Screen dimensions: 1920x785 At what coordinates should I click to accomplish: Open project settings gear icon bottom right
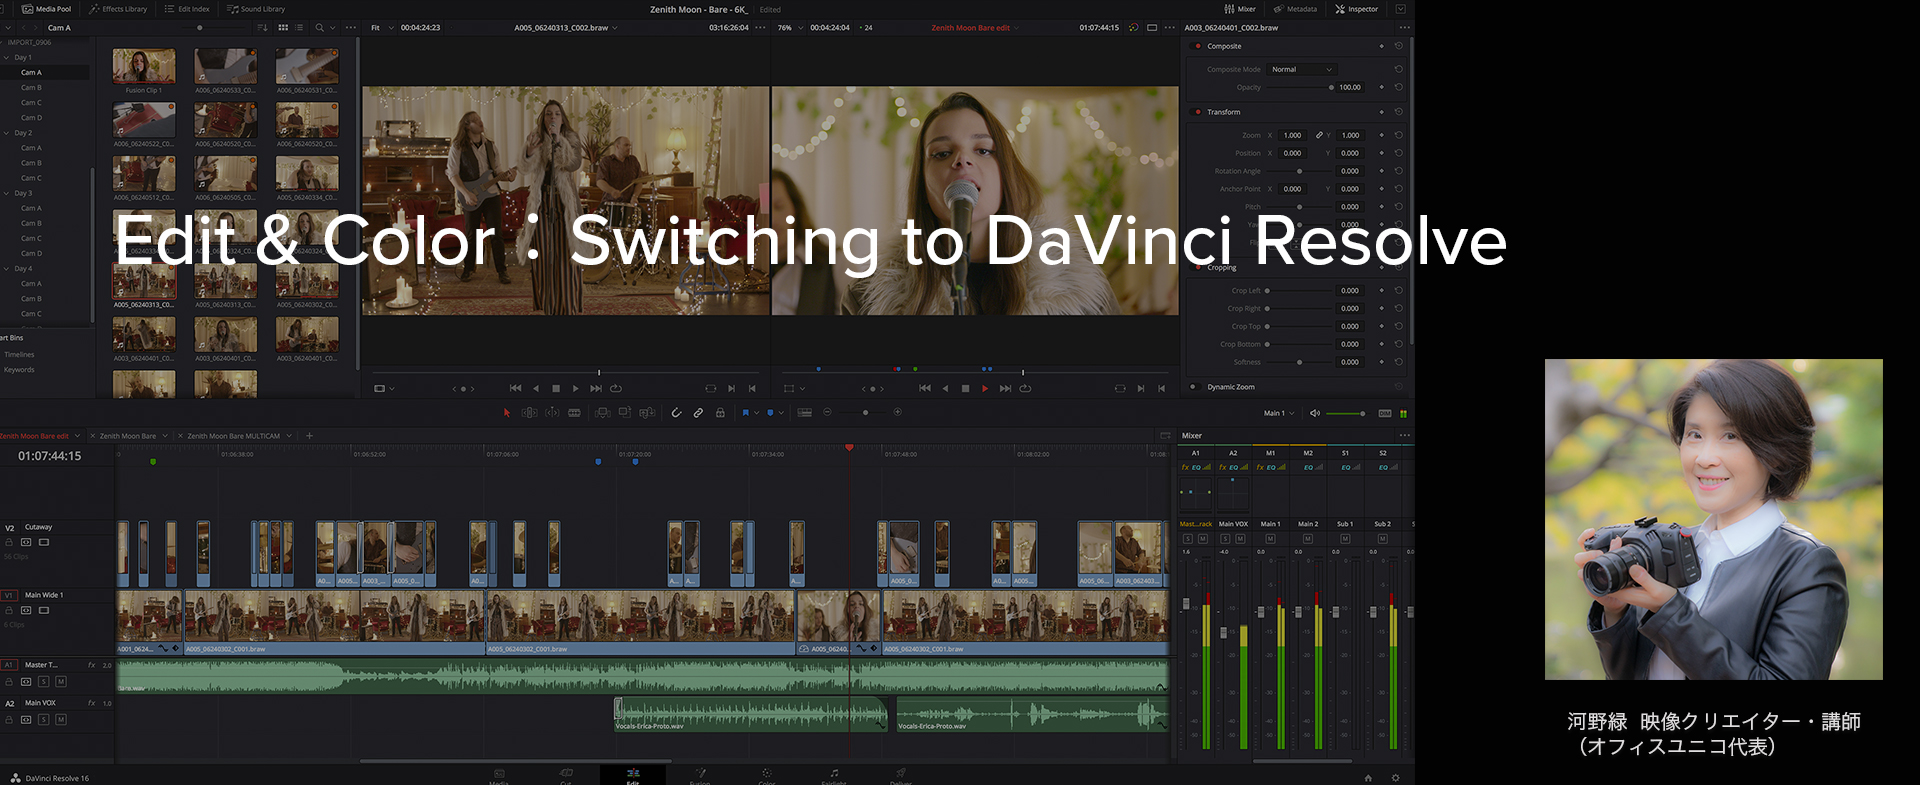click(x=1396, y=777)
